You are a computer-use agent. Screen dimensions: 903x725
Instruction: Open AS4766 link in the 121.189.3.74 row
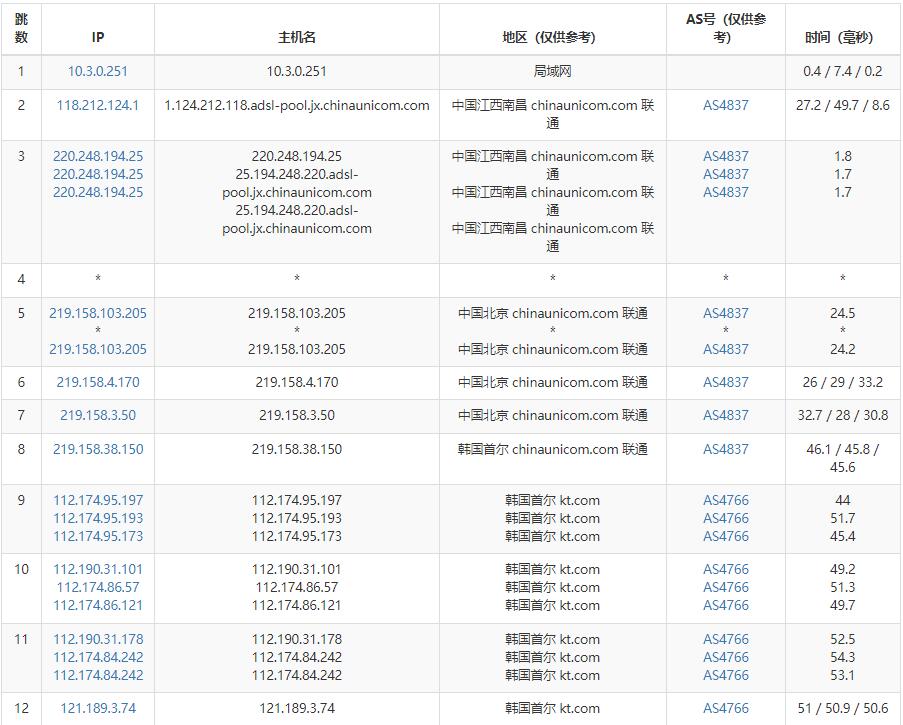click(x=726, y=708)
